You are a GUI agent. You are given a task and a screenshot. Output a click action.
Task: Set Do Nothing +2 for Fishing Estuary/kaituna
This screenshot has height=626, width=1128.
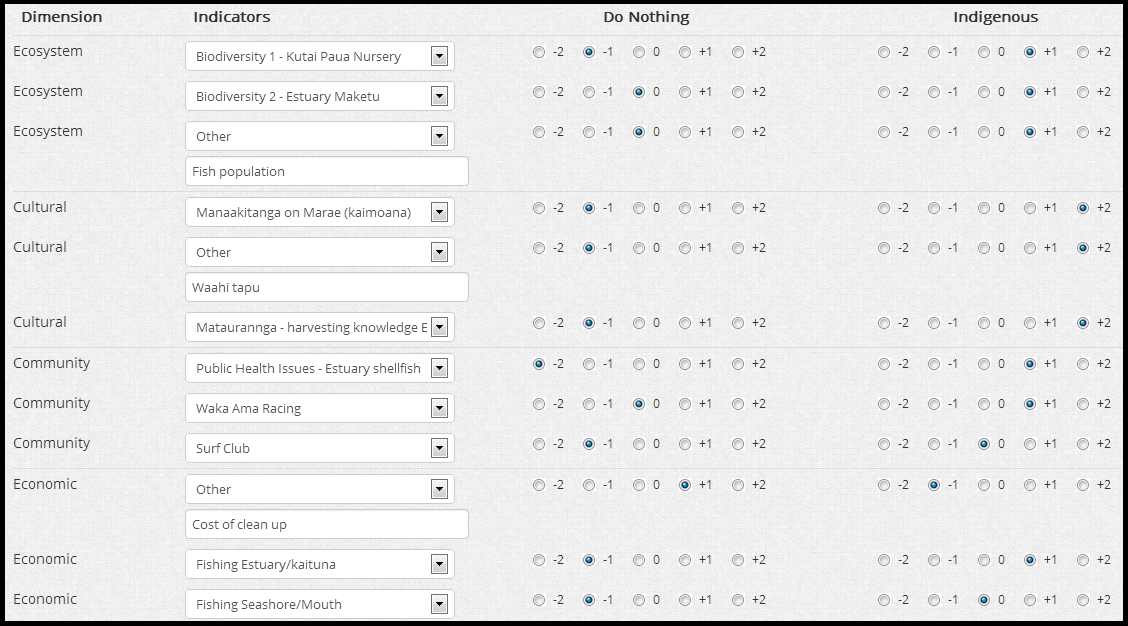tap(738, 560)
